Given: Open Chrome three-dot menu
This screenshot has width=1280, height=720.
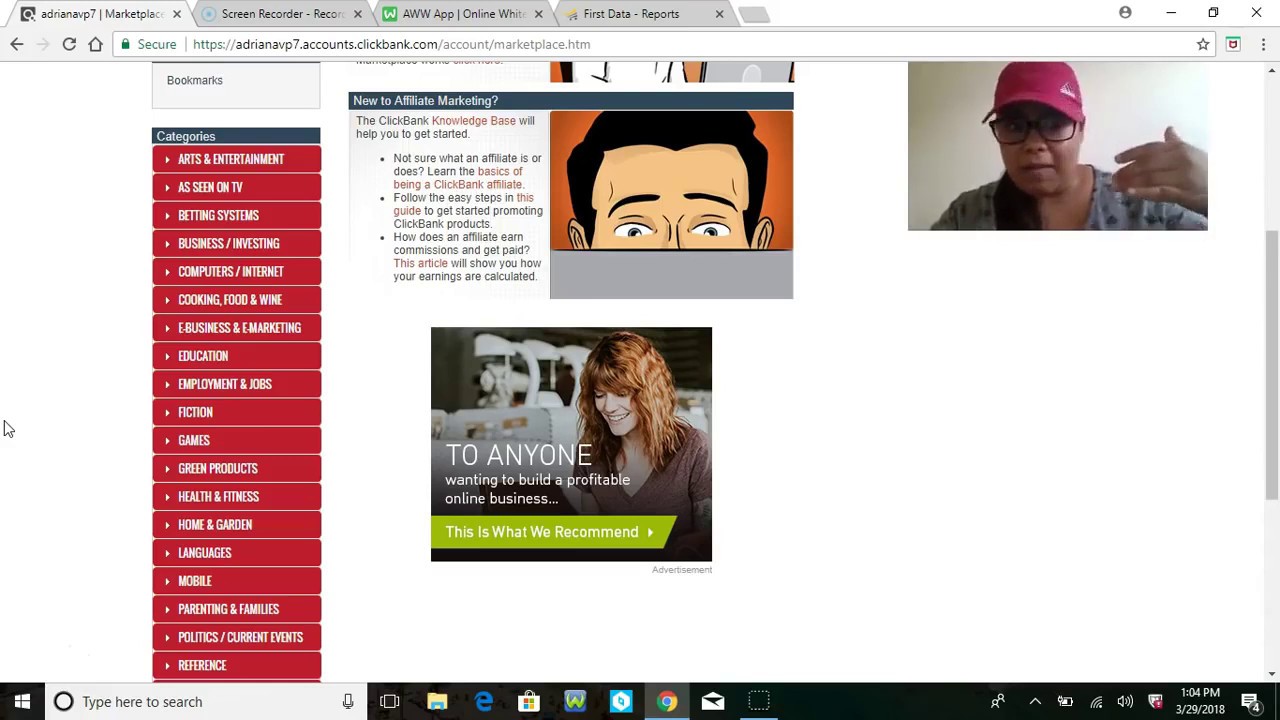Looking at the screenshot, I should click(x=1264, y=44).
